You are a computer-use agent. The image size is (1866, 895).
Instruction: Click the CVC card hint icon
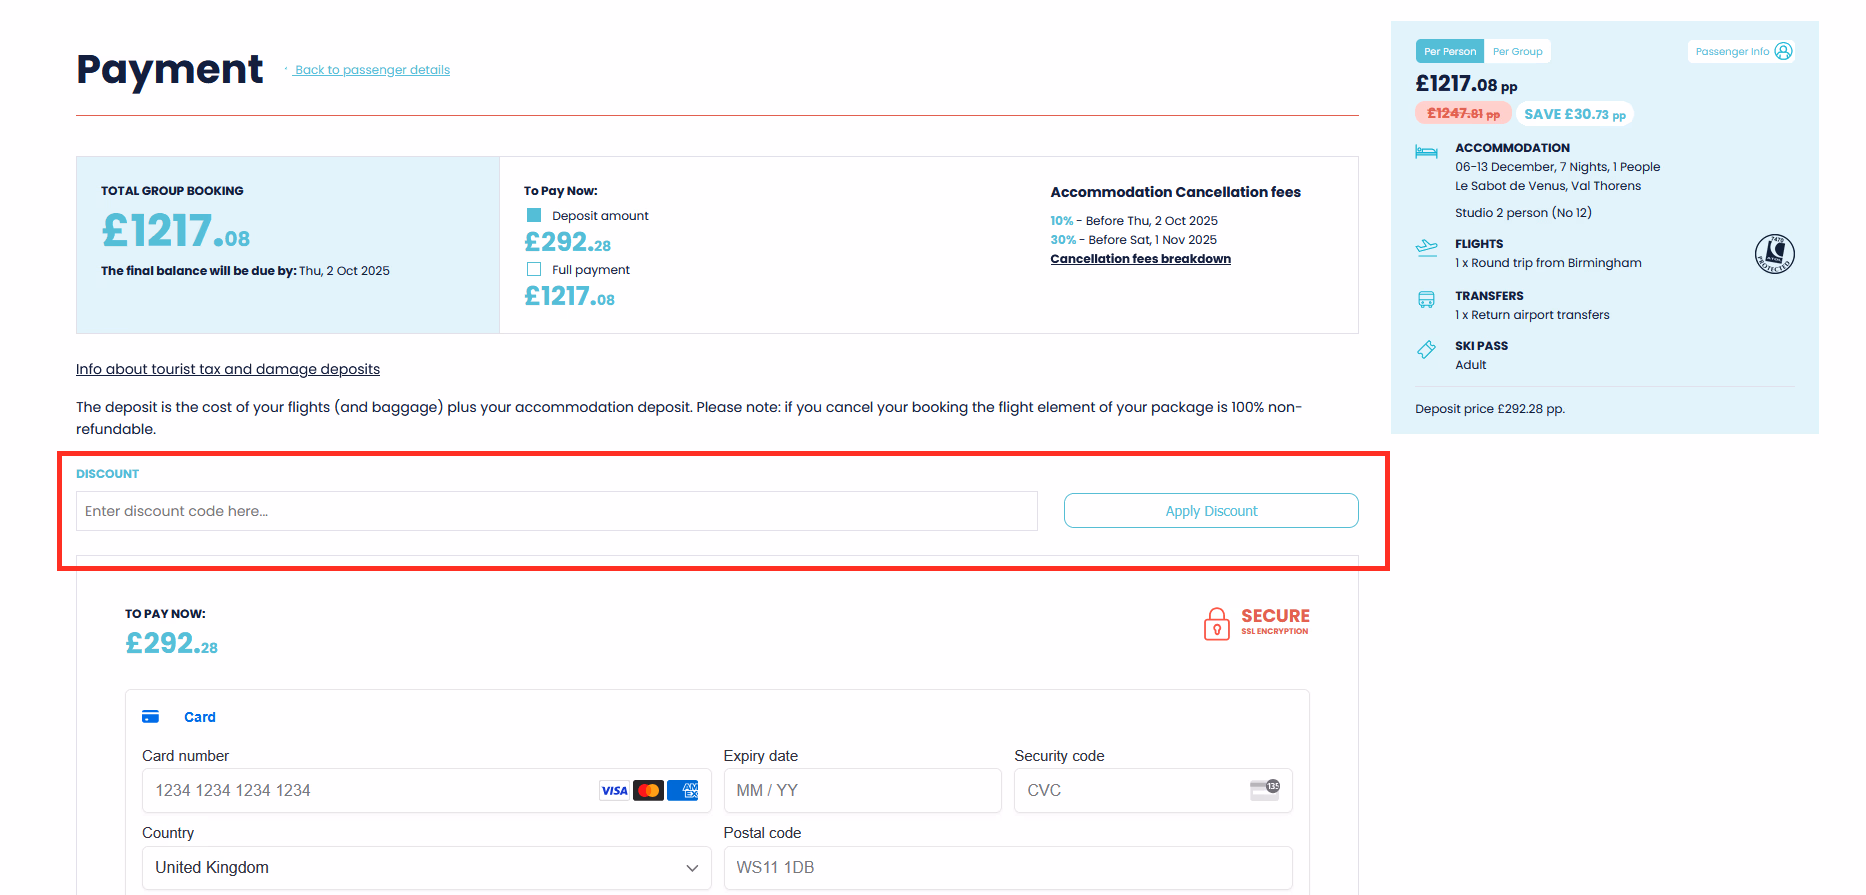1264,789
